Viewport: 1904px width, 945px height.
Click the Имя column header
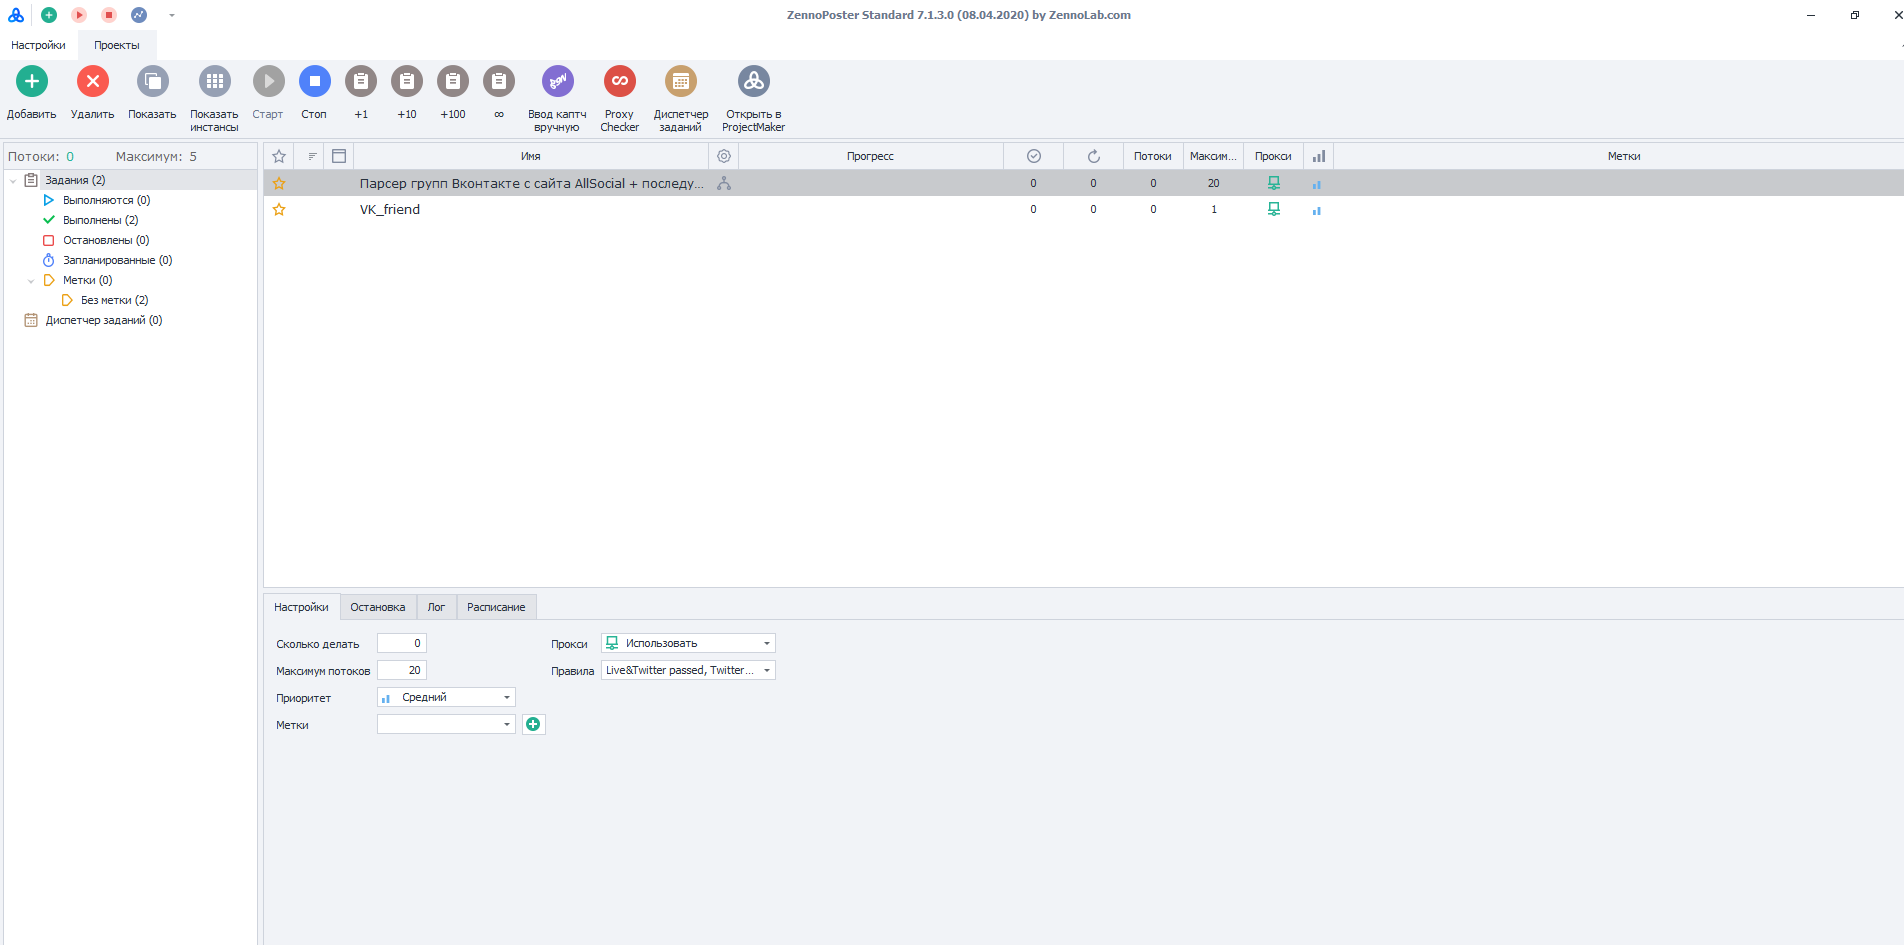pyautogui.click(x=531, y=156)
